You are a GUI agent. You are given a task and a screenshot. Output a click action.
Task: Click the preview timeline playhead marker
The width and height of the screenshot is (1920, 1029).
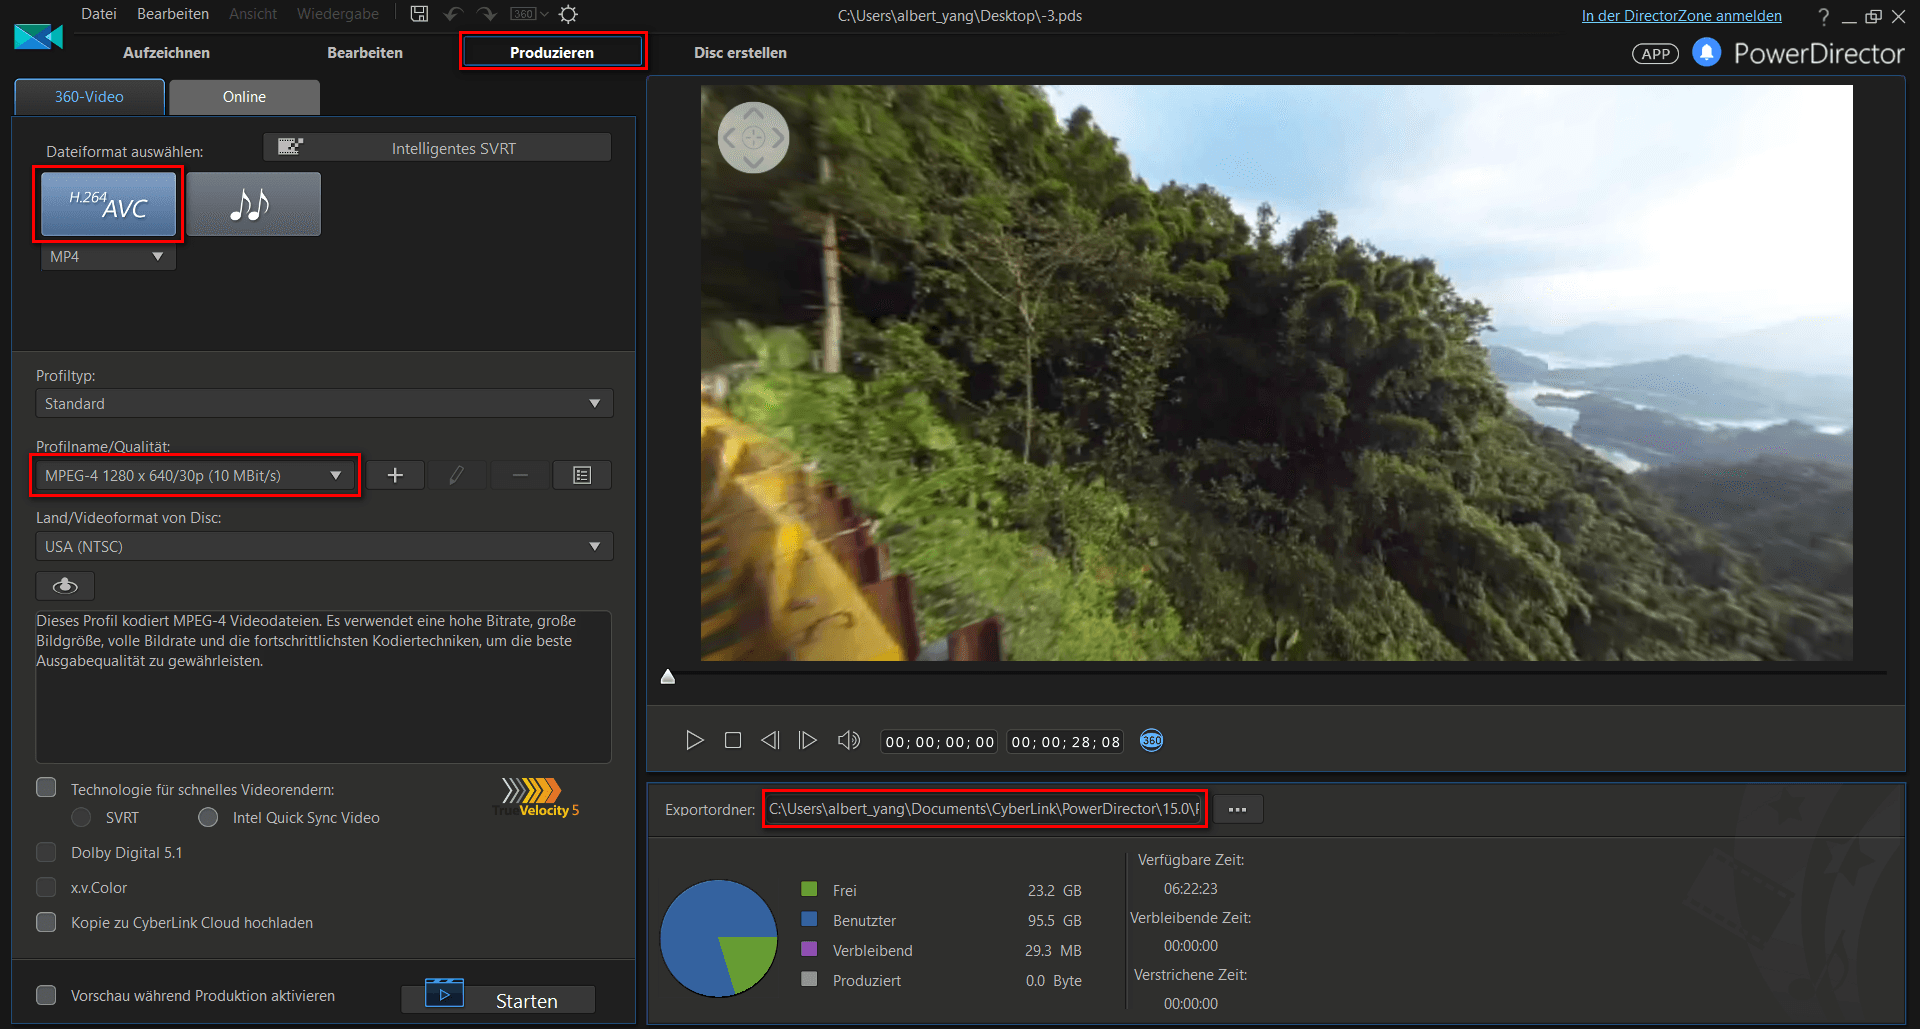pos(668,677)
